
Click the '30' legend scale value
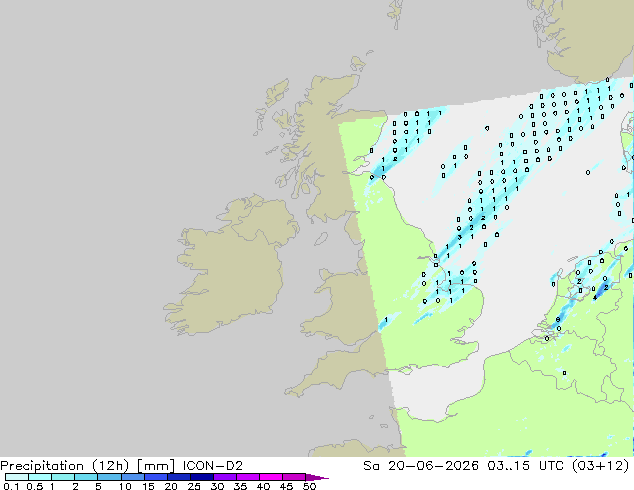(x=217, y=486)
